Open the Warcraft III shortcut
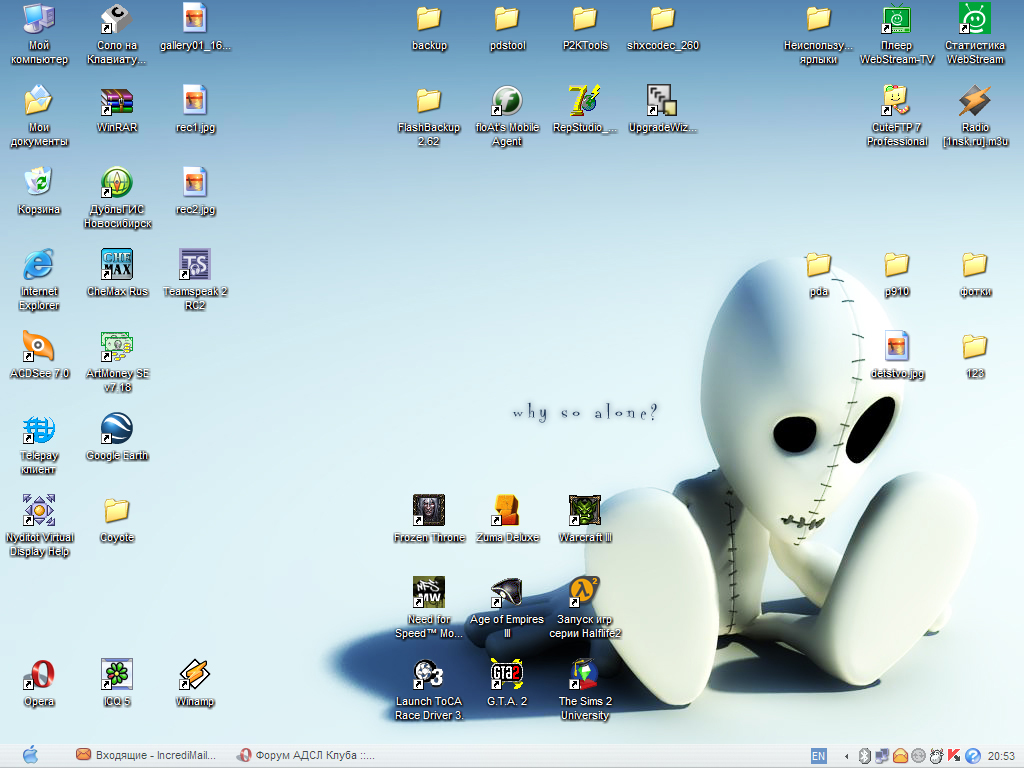Viewport: 1024px width, 768px height. click(585, 512)
